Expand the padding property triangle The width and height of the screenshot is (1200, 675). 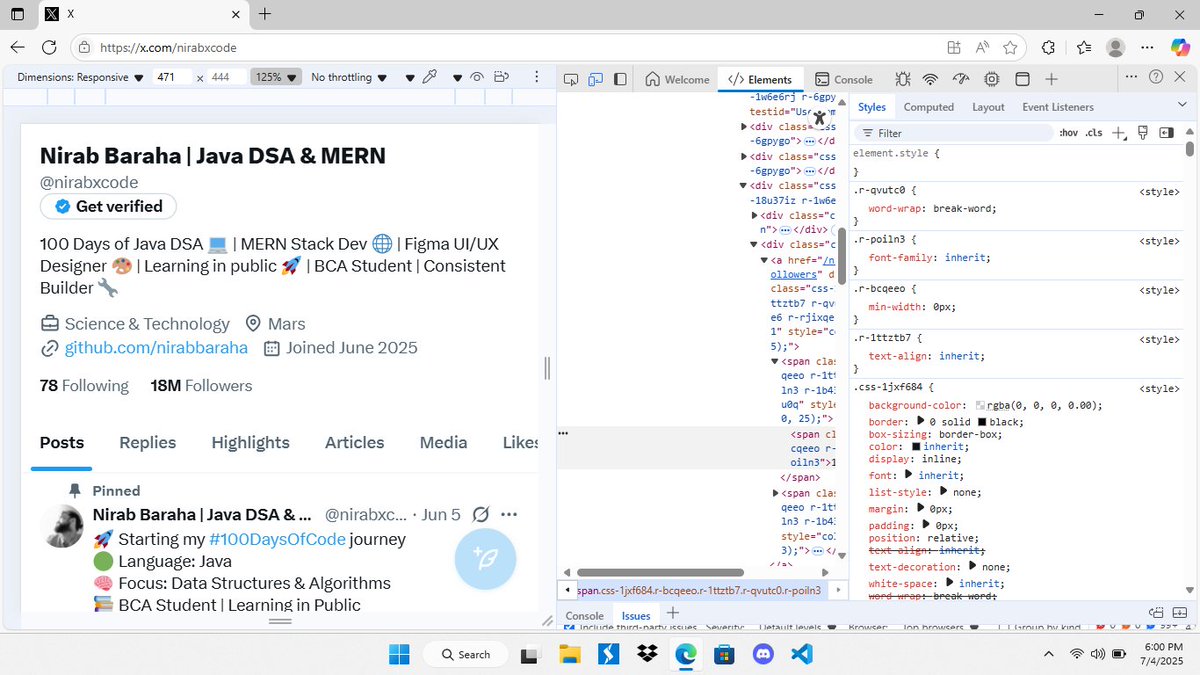point(926,525)
